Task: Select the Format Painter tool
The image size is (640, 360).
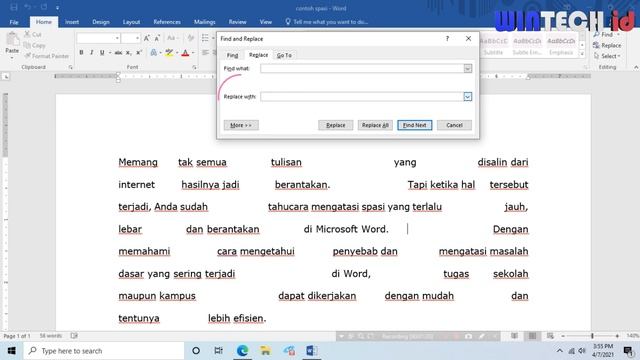Action: [x=47, y=56]
